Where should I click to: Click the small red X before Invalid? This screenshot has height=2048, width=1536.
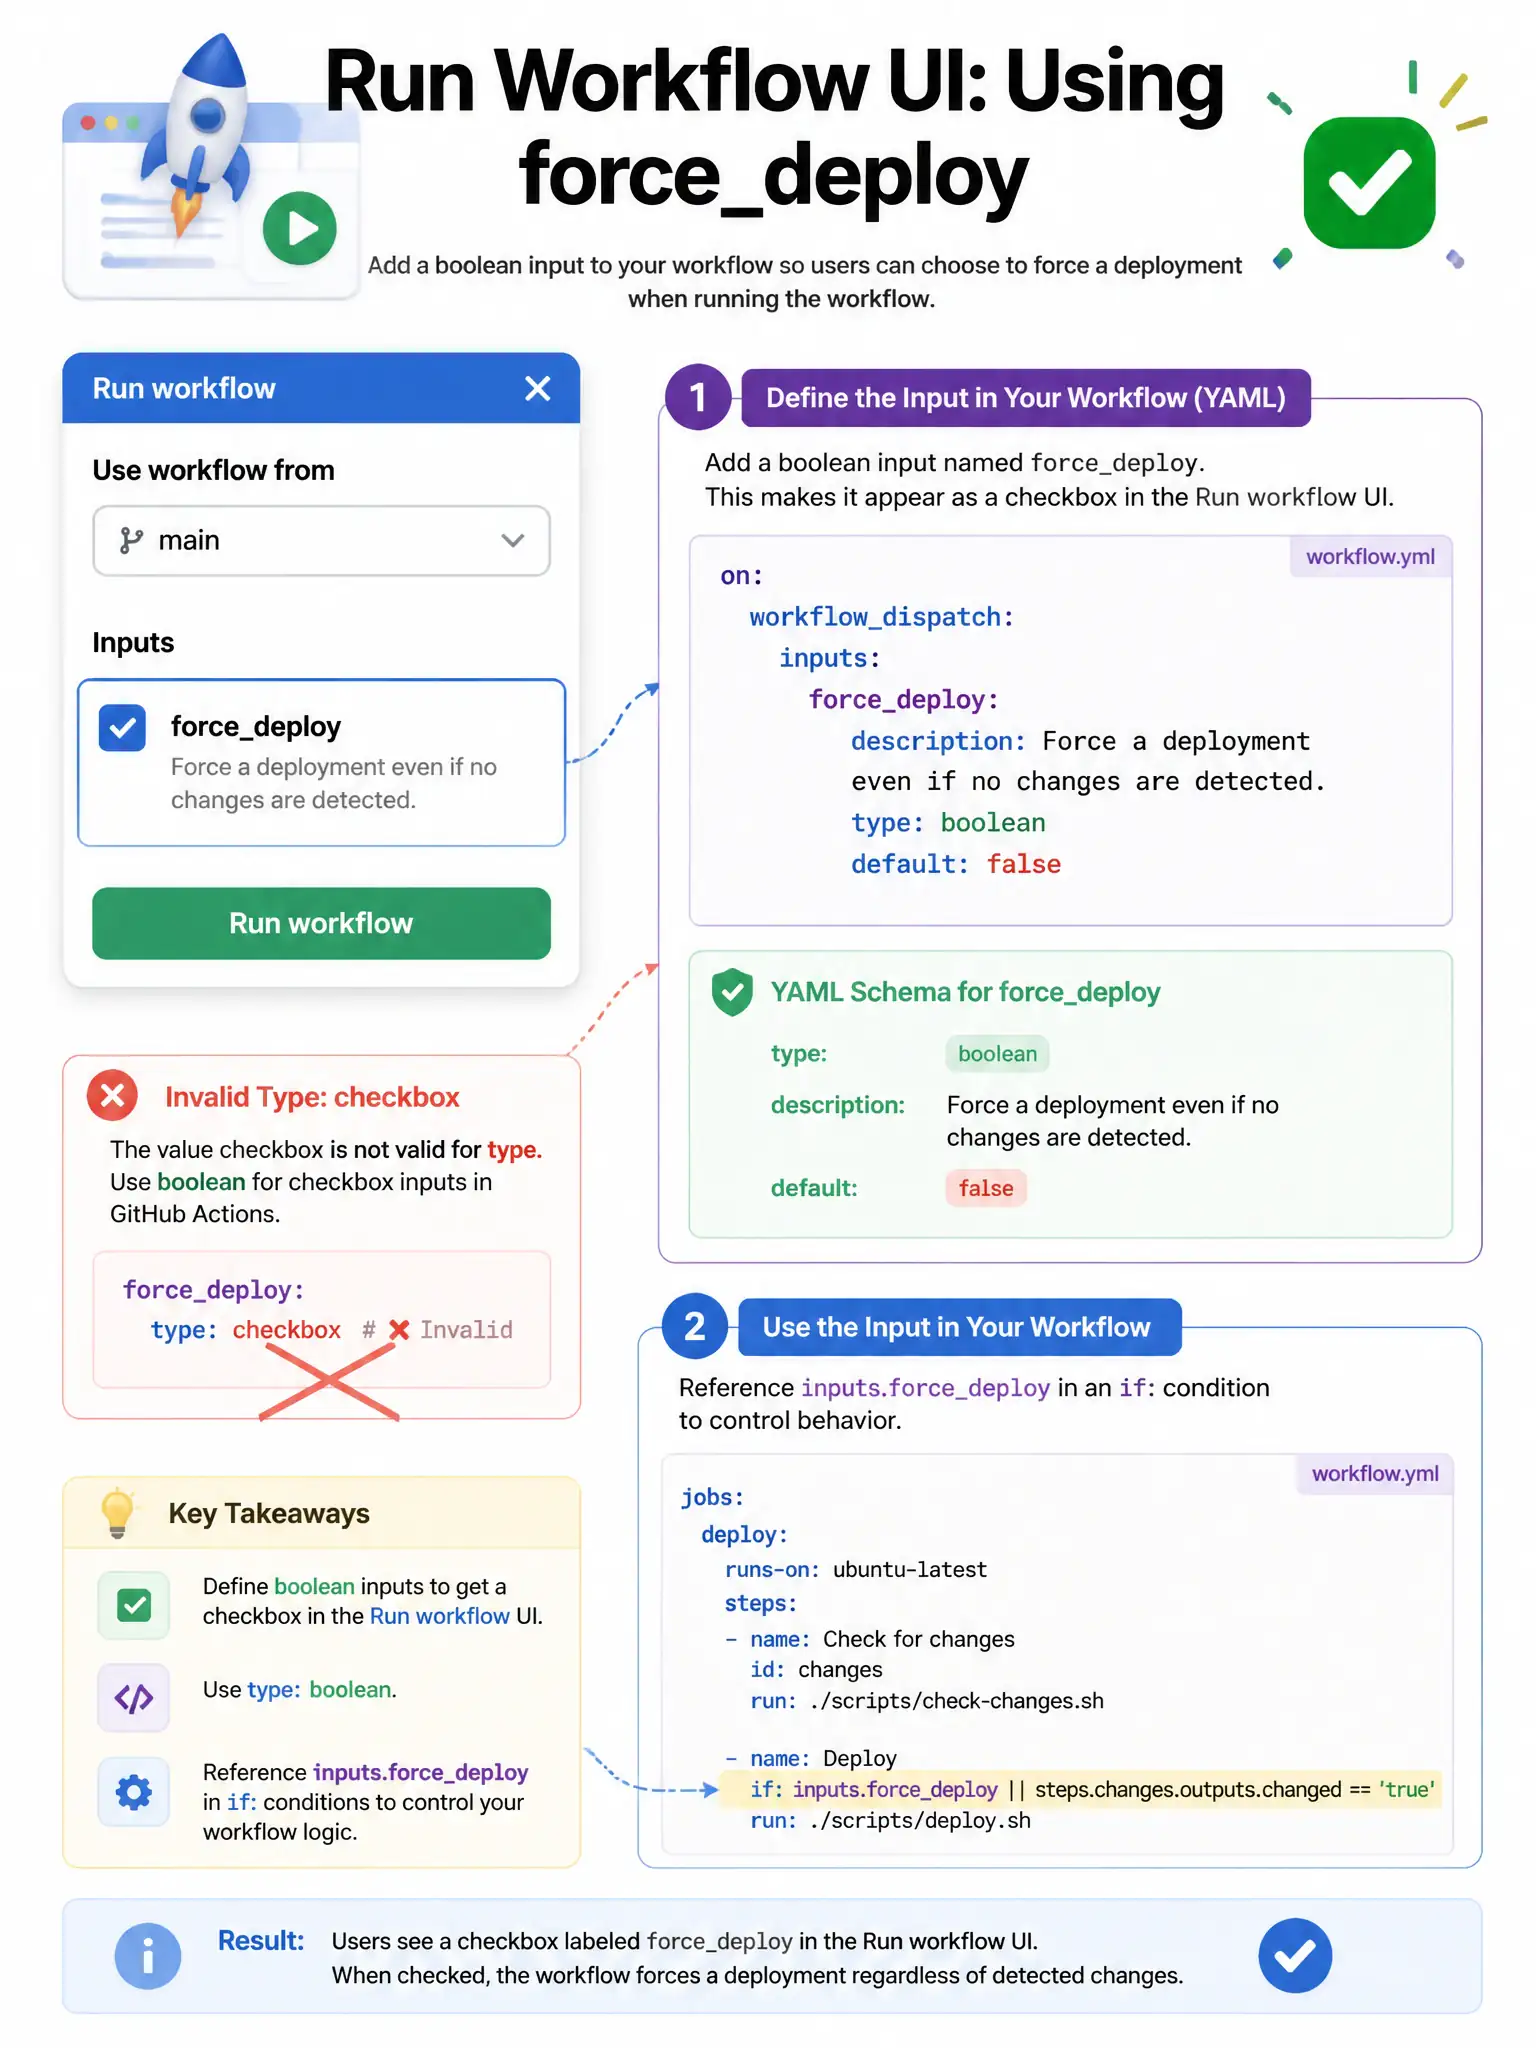coord(399,1330)
